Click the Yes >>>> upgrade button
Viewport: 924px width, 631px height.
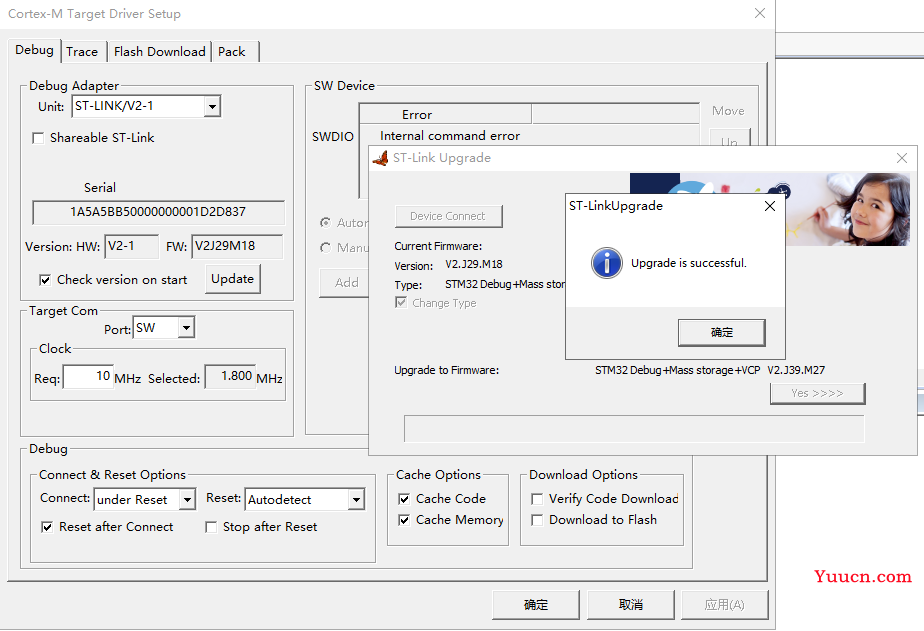(817, 393)
